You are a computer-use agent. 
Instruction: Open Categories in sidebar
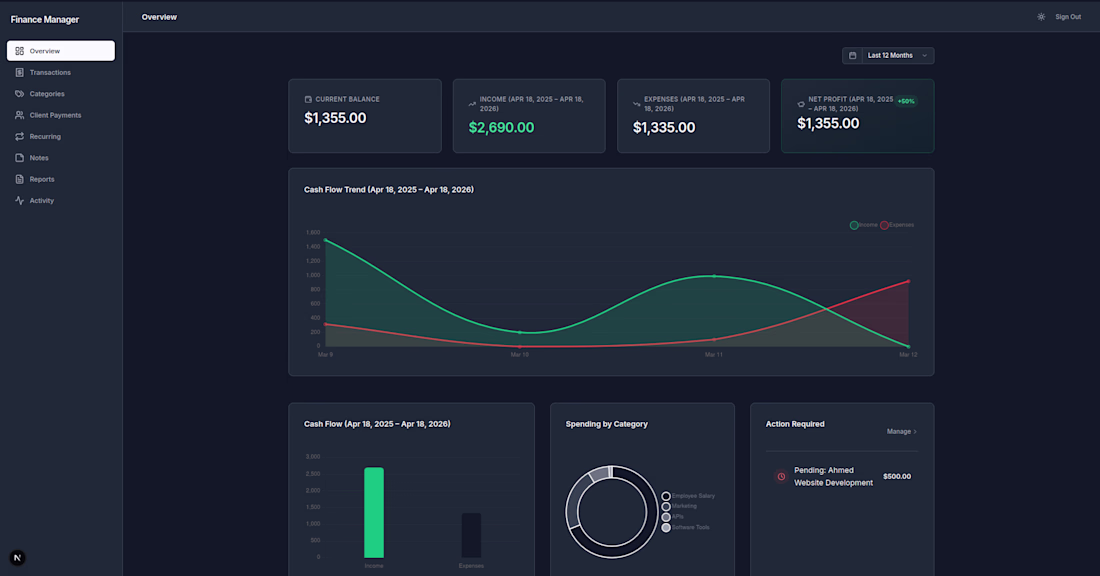(61, 94)
